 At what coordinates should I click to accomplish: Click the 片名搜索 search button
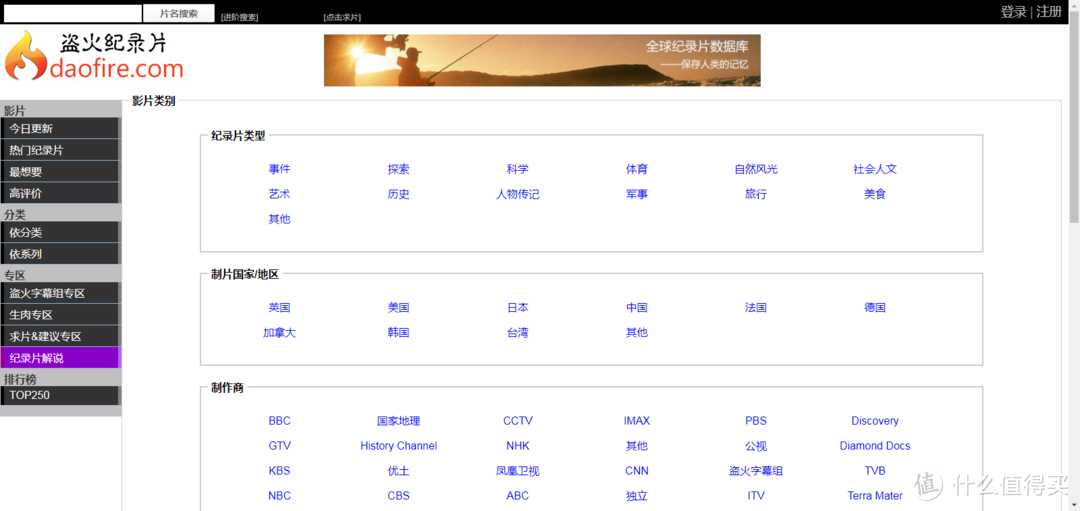pyautogui.click(x=178, y=13)
